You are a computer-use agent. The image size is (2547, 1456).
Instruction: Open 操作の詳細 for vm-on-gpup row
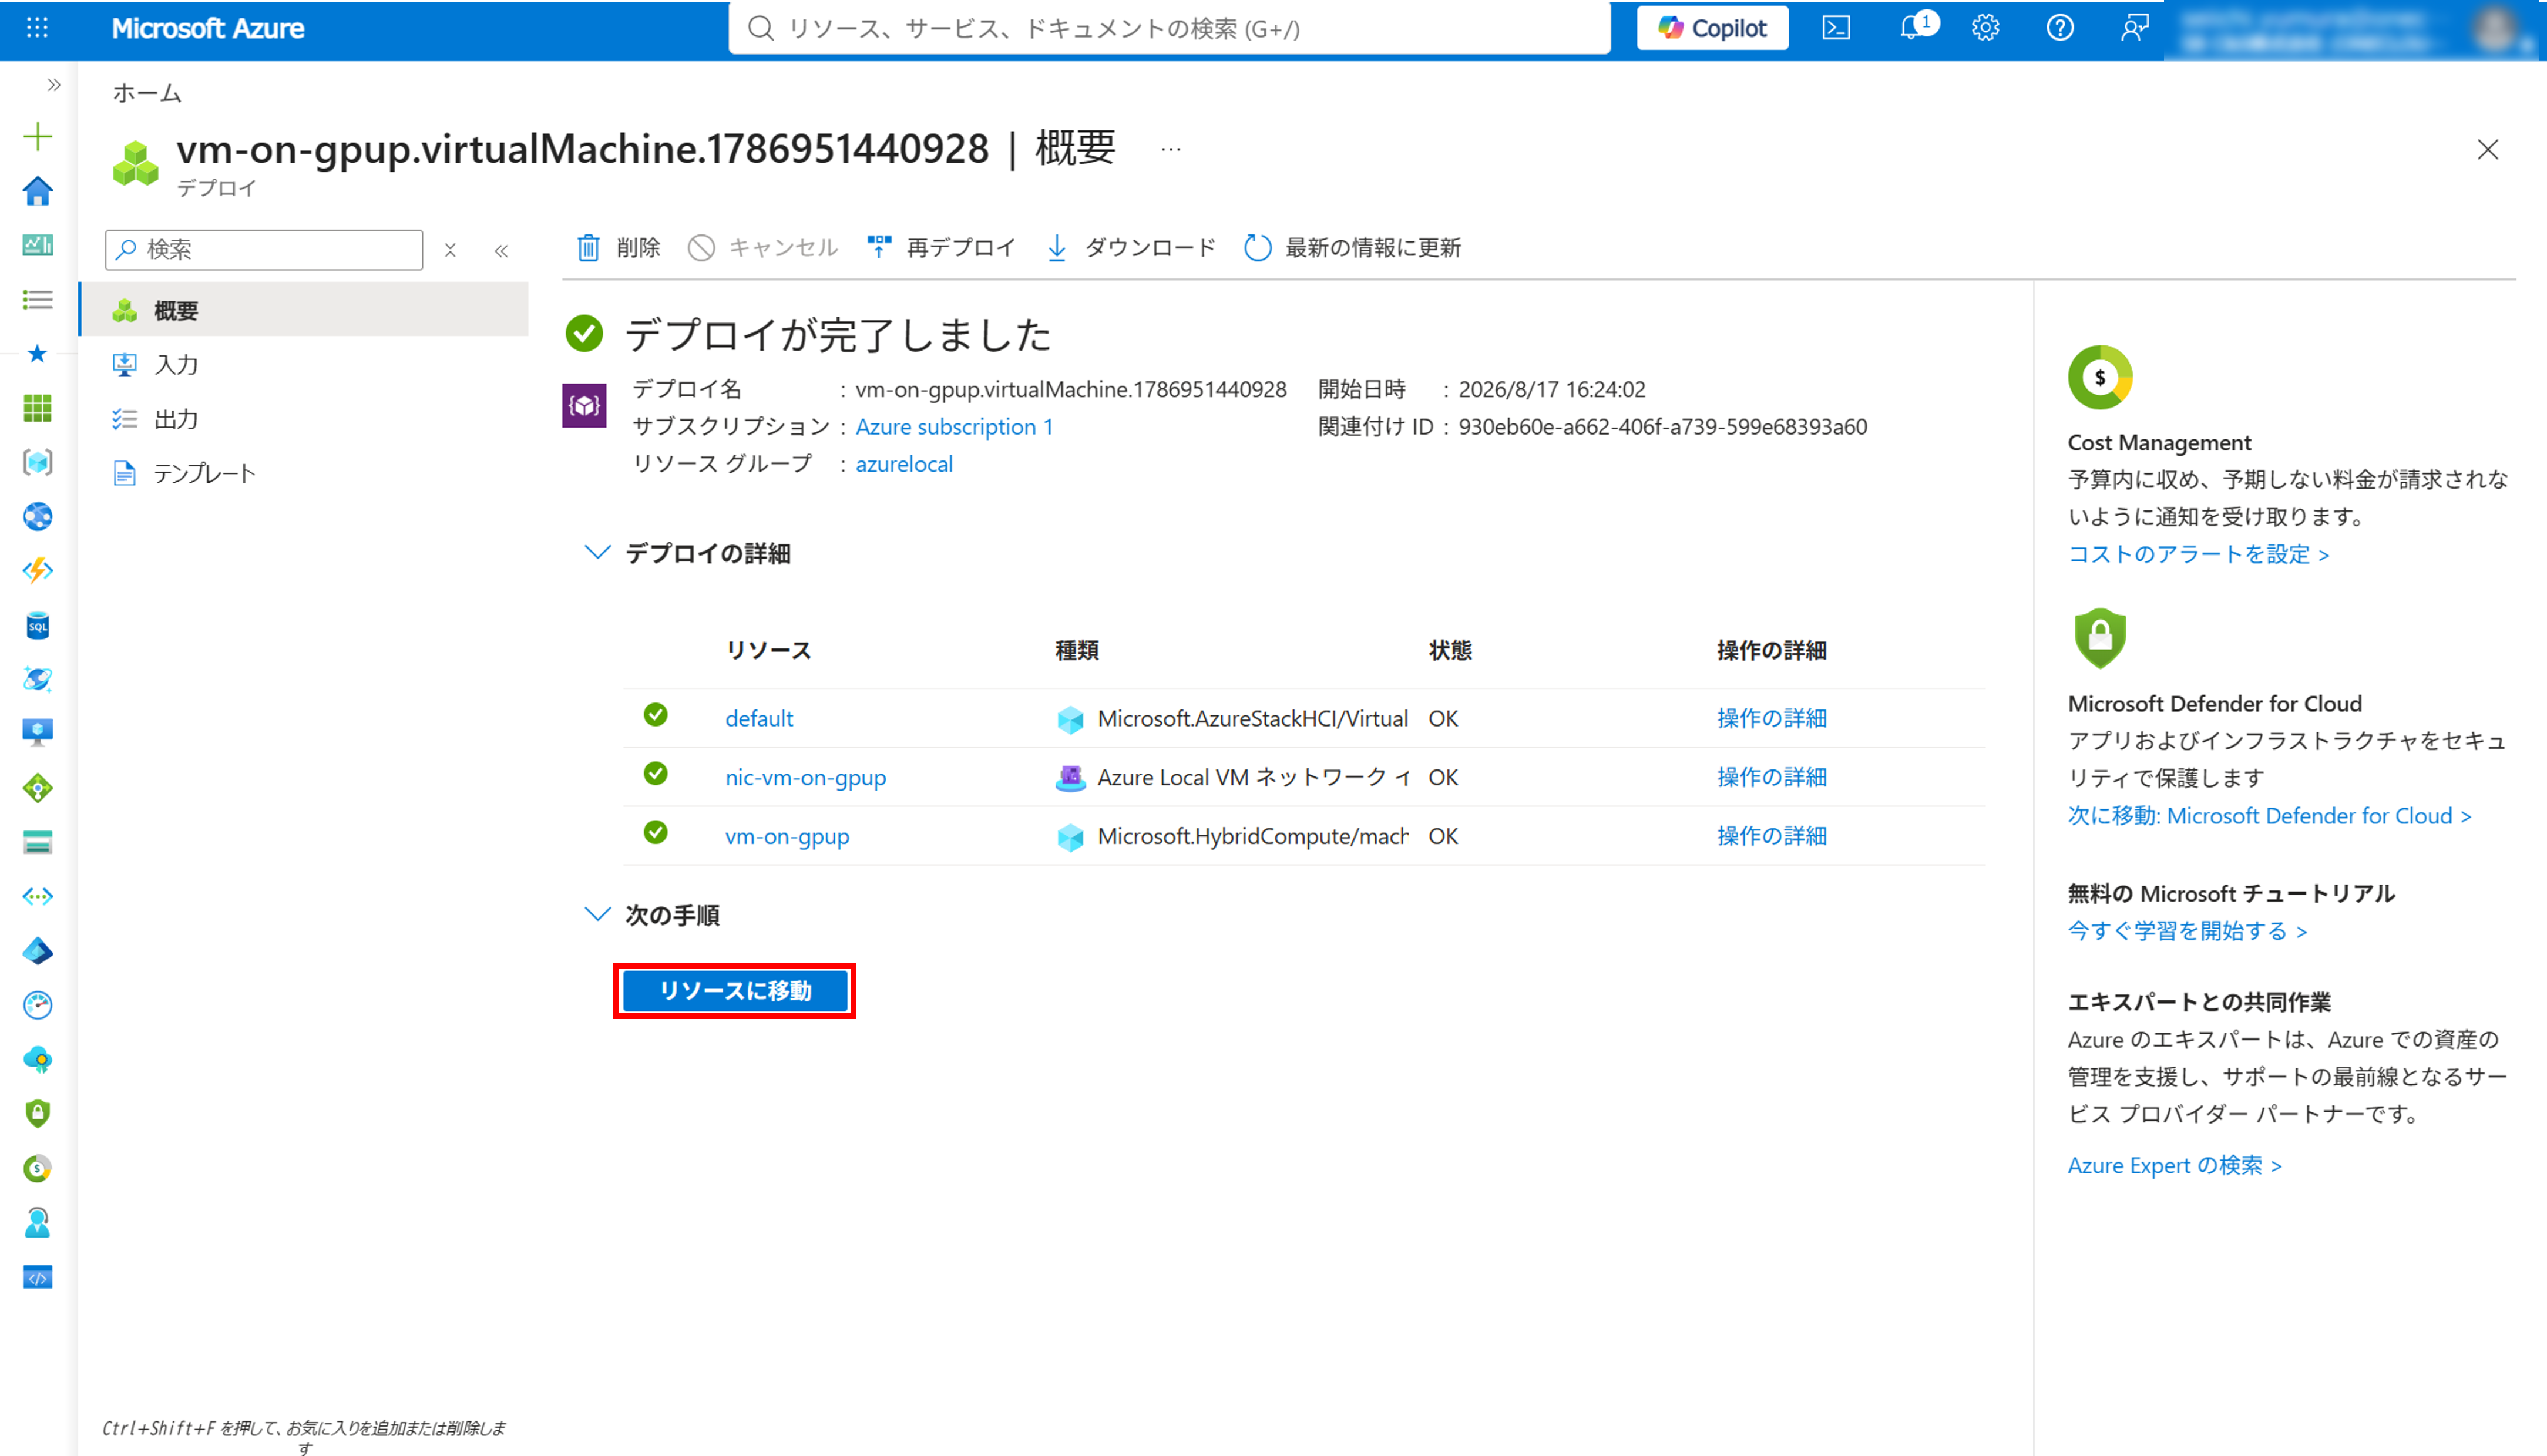pos(1772,836)
